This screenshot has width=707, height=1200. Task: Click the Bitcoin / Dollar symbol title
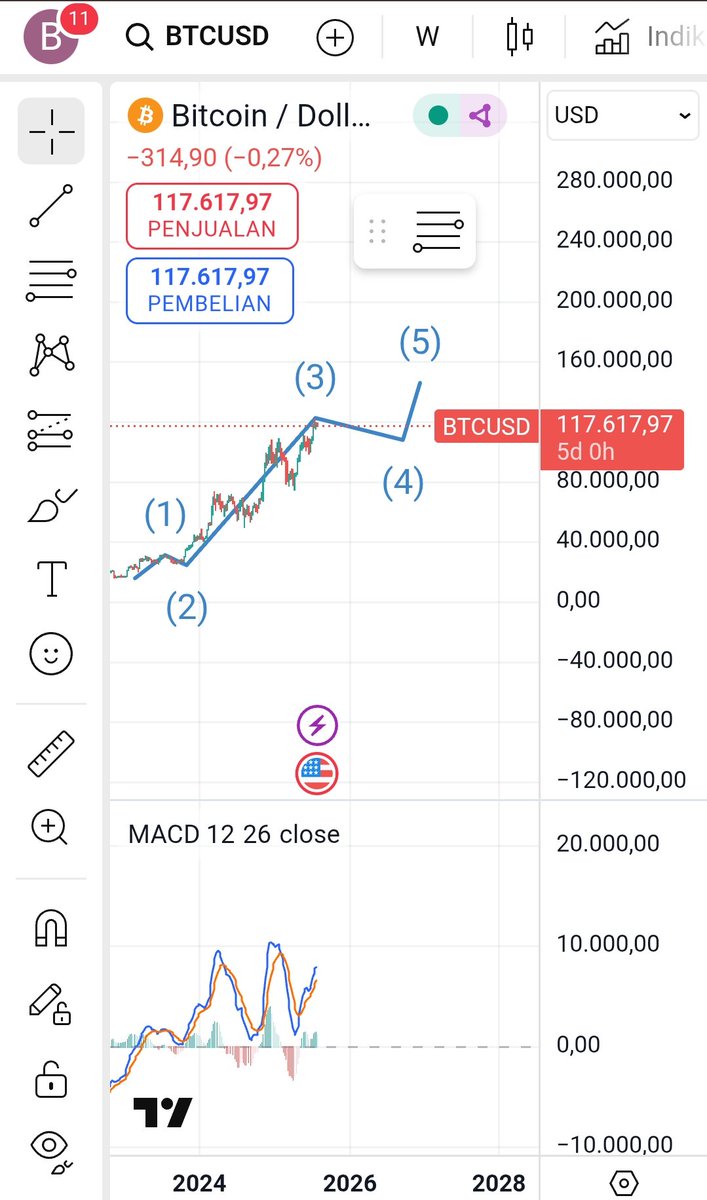point(271,116)
